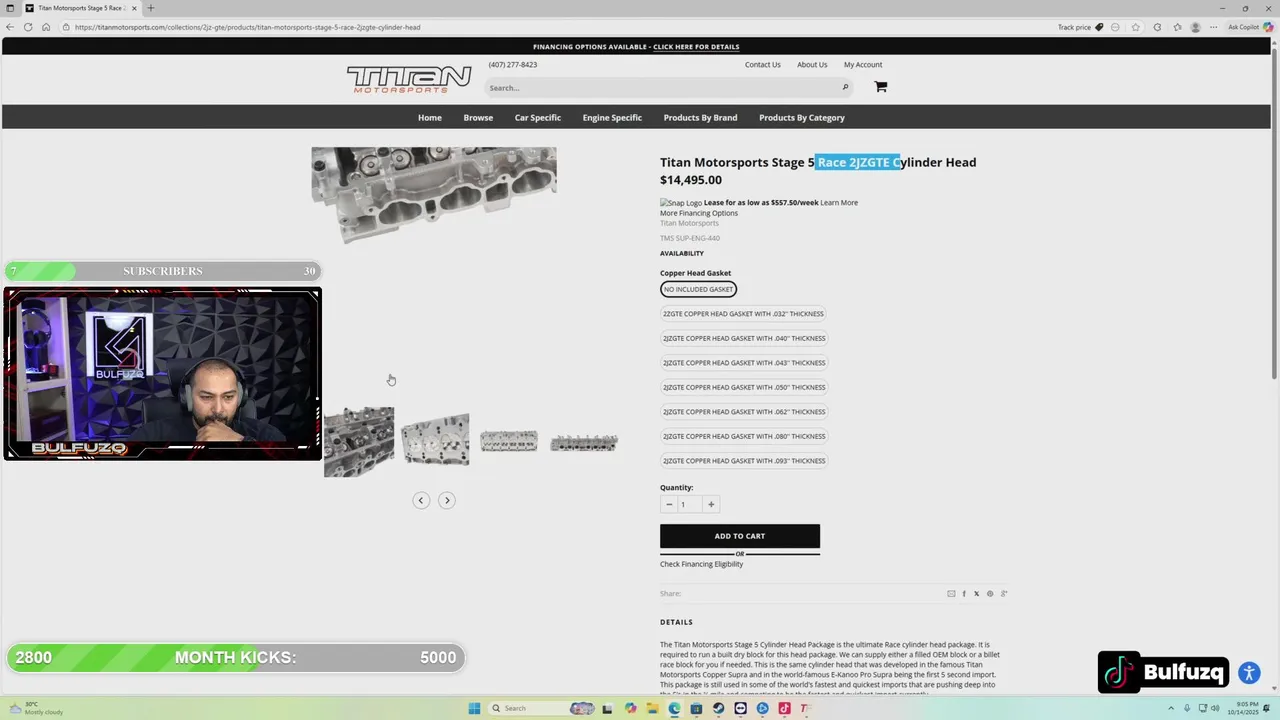The image size is (1280, 720).
Task: Select No Included Gasket option
Action: [x=698, y=289]
